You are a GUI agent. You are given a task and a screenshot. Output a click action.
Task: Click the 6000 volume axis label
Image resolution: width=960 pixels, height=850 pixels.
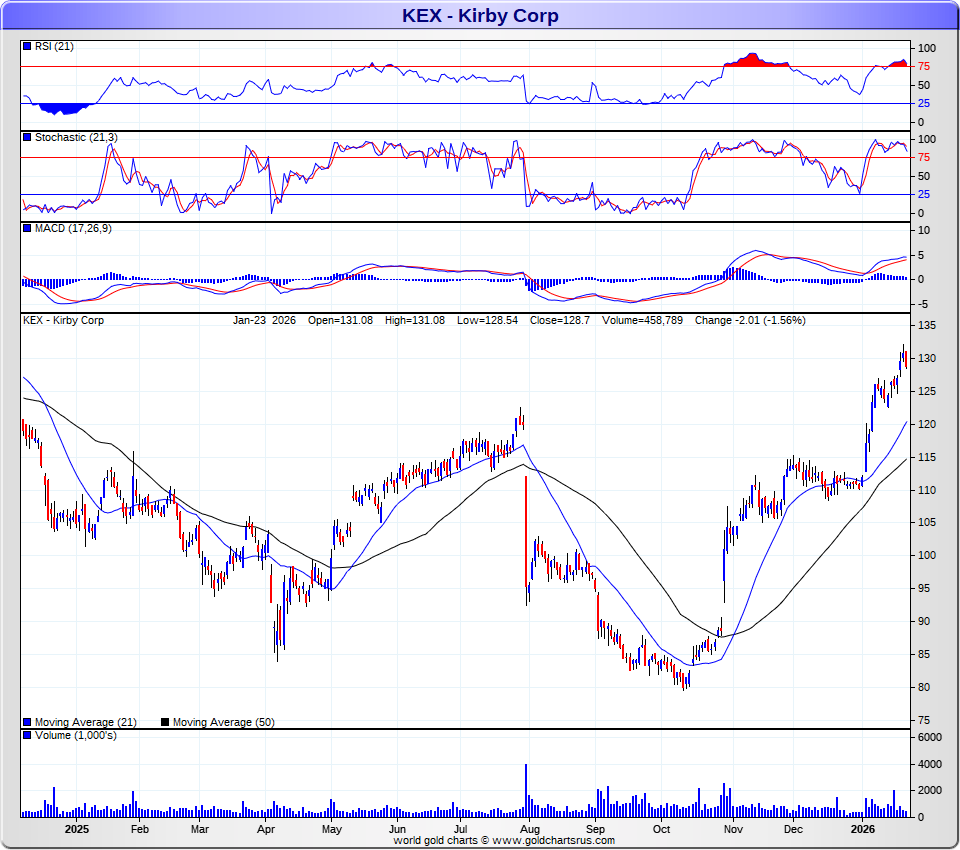[x=929, y=737]
